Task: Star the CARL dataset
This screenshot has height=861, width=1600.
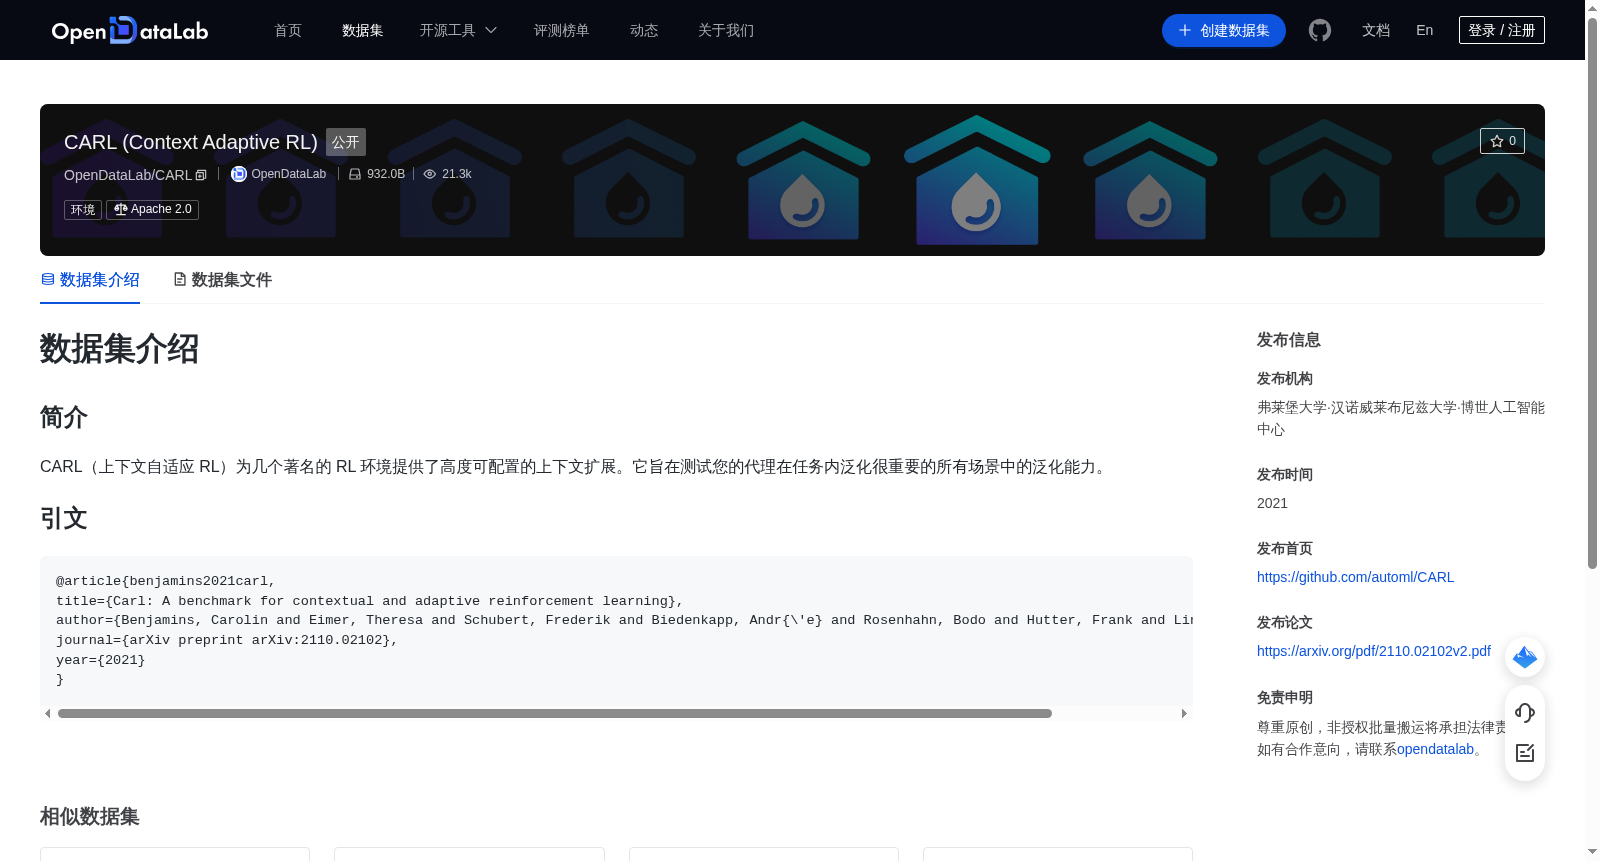Action: pos(1502,141)
